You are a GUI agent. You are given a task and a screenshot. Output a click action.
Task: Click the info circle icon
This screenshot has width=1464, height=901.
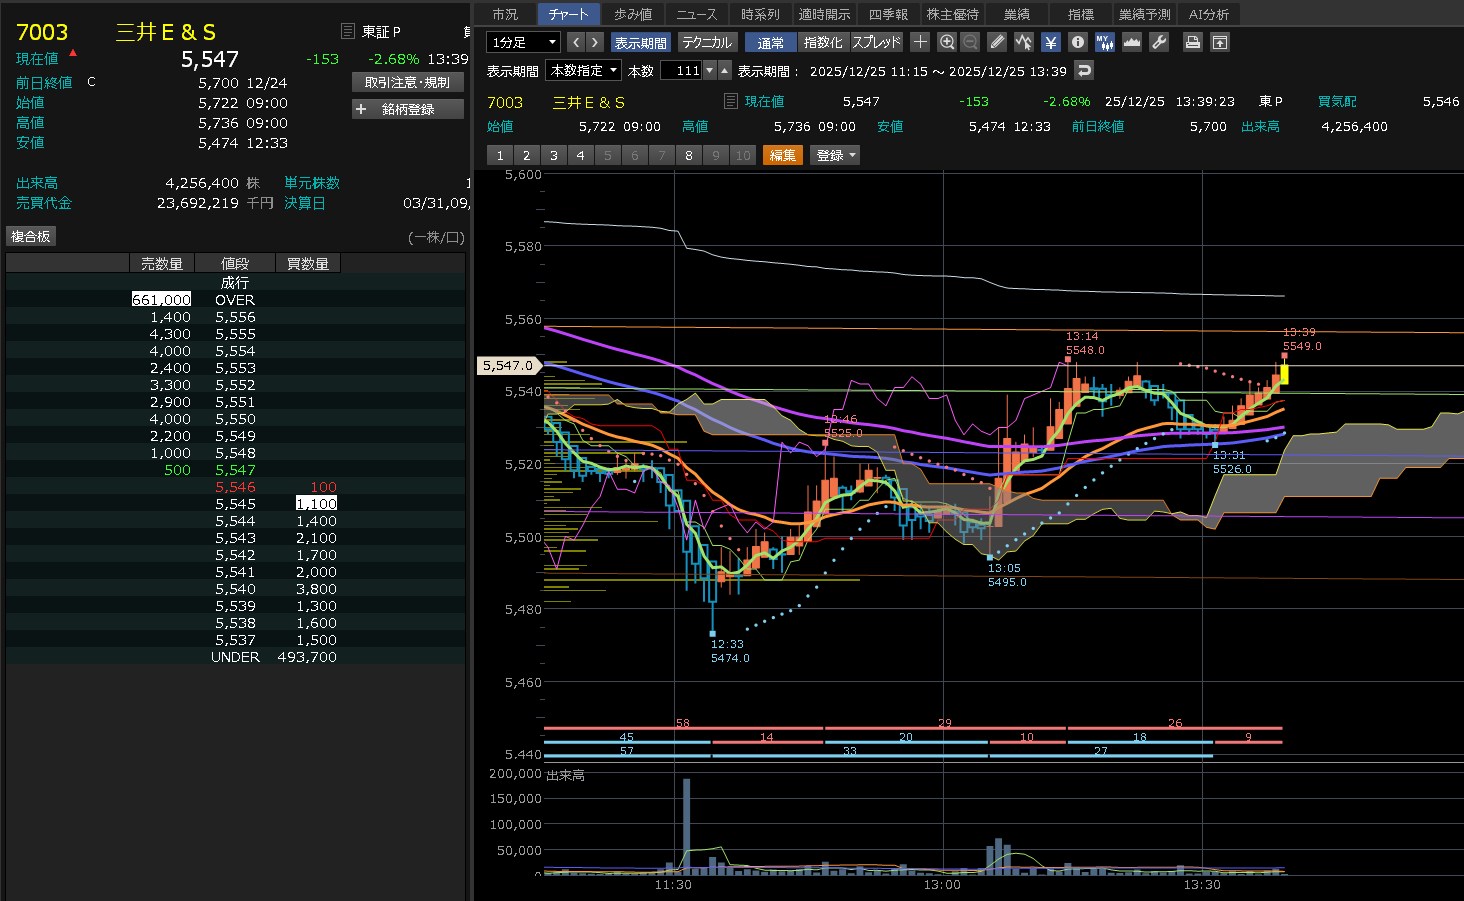(1077, 42)
